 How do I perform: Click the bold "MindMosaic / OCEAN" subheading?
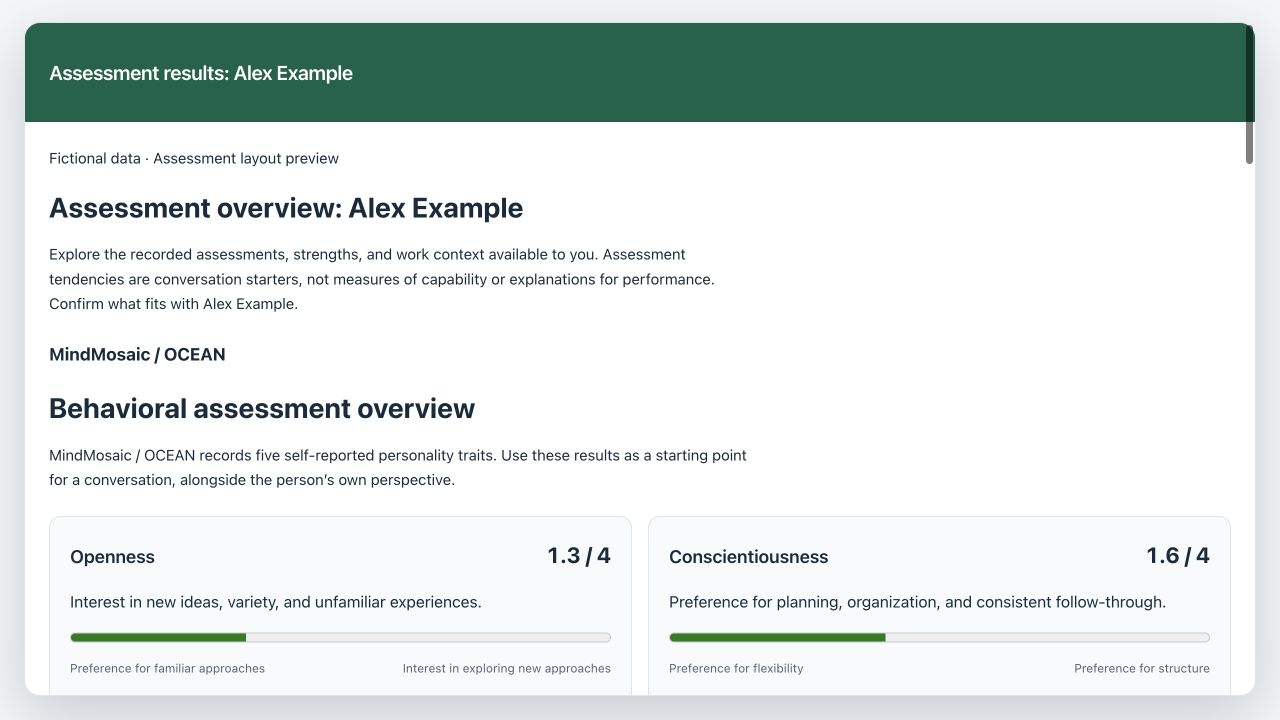(137, 354)
